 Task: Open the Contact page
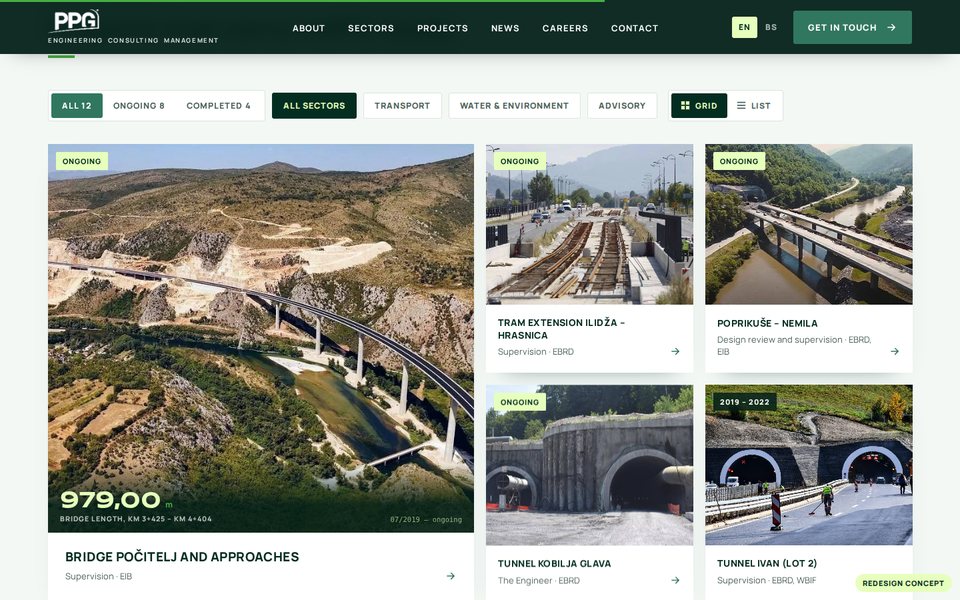(x=635, y=28)
